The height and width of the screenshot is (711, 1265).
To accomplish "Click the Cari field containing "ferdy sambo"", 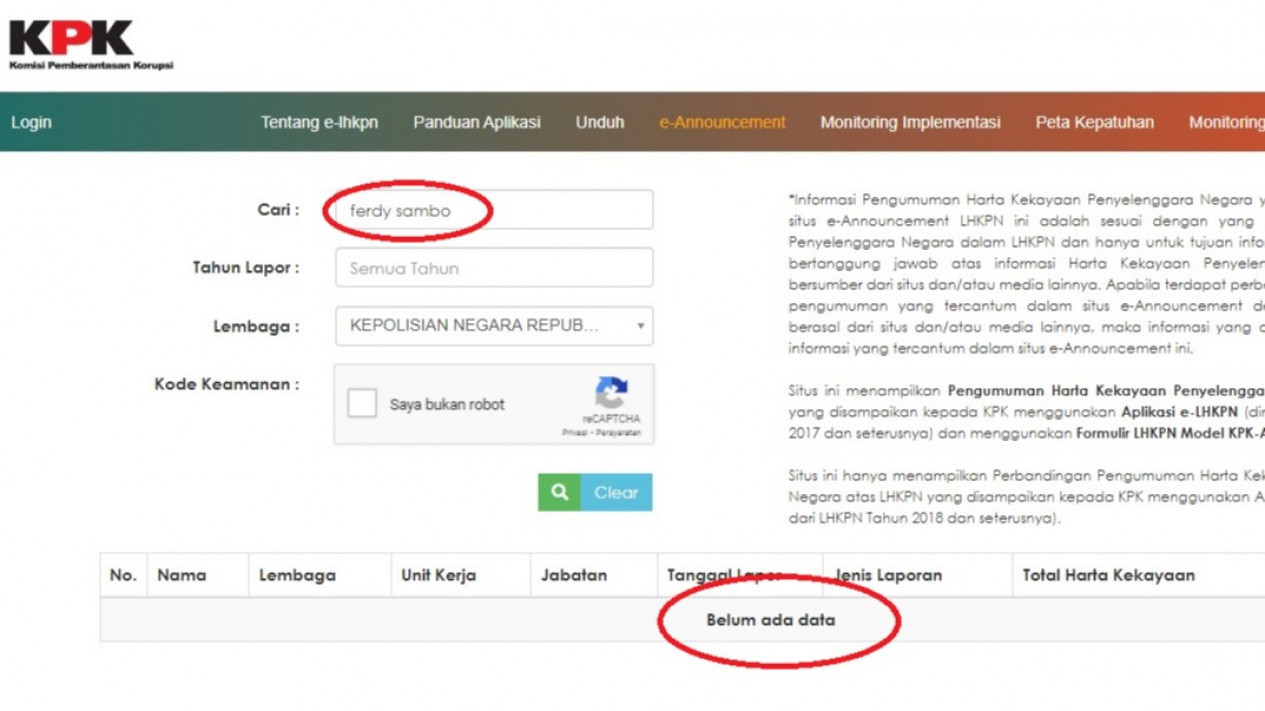I will tap(494, 211).
